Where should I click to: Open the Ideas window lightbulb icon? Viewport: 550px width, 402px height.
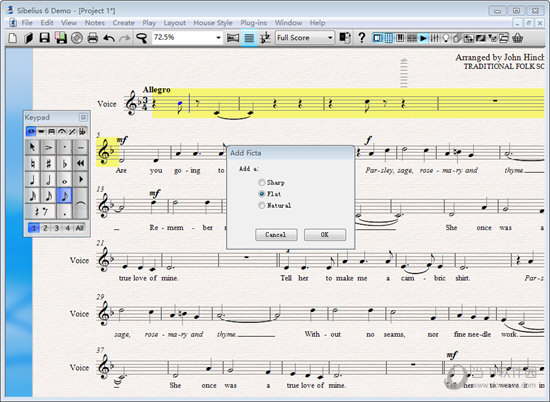click(446, 38)
